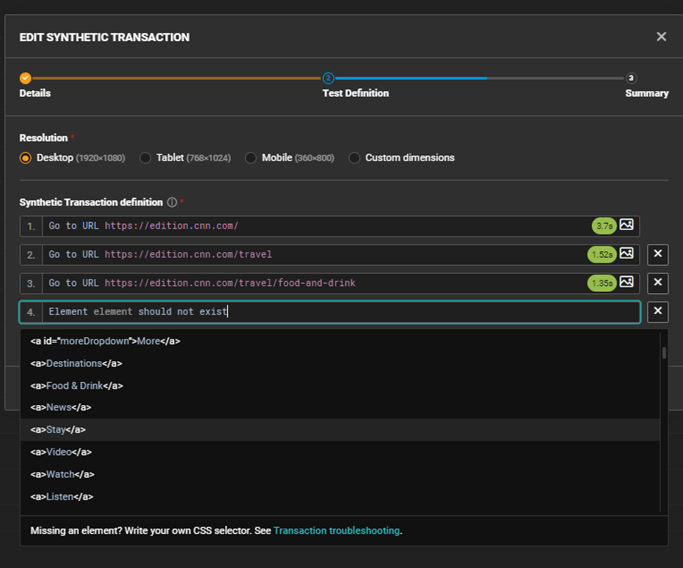Screen dimensions: 683x568
Task: Remove step 2 with its X button
Action: click(x=658, y=254)
